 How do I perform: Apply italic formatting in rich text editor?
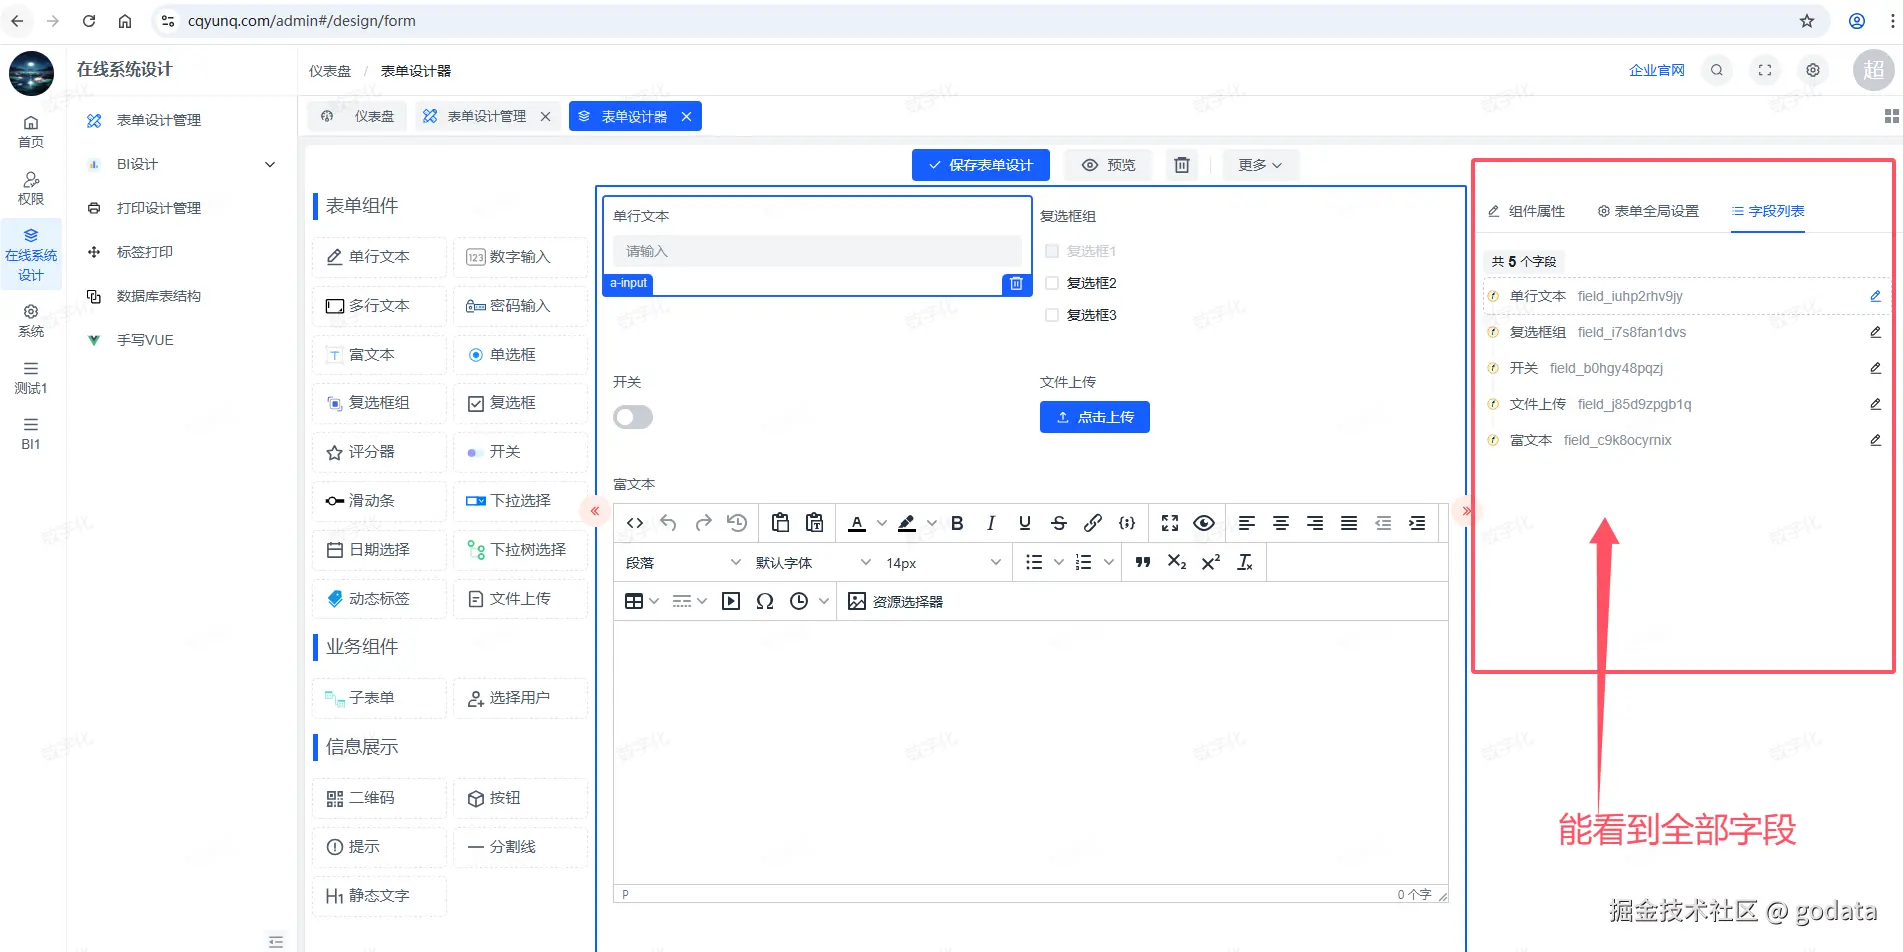991,523
